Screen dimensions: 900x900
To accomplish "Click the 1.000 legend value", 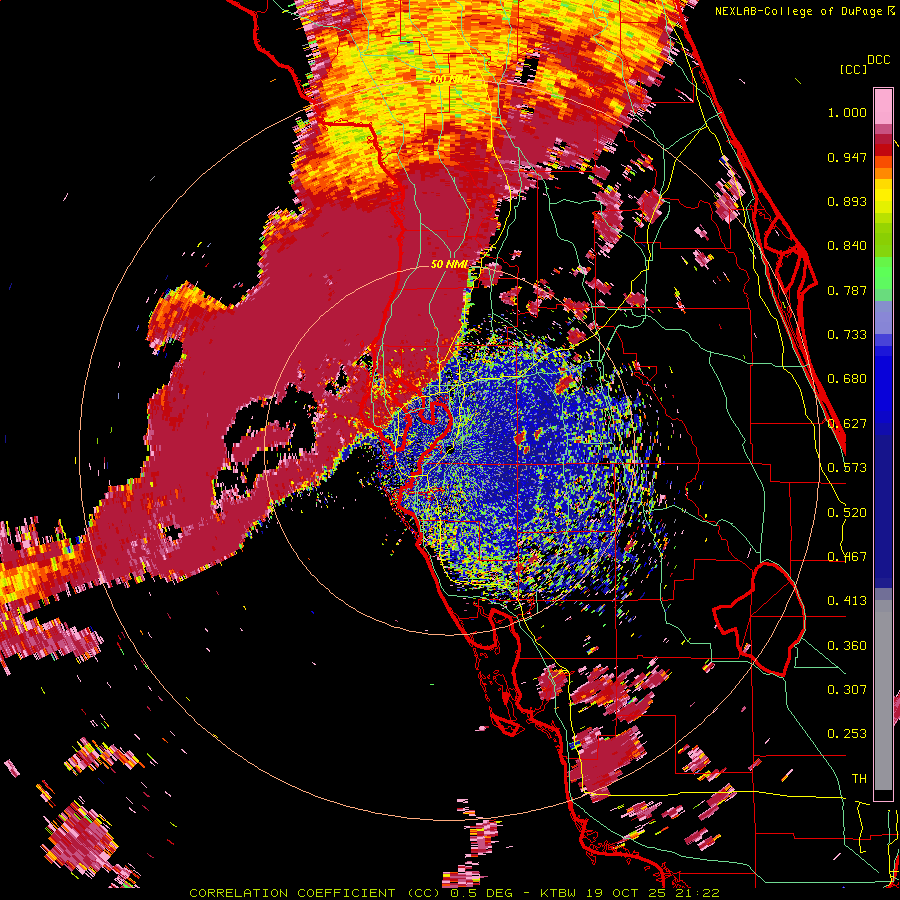I will tap(847, 112).
